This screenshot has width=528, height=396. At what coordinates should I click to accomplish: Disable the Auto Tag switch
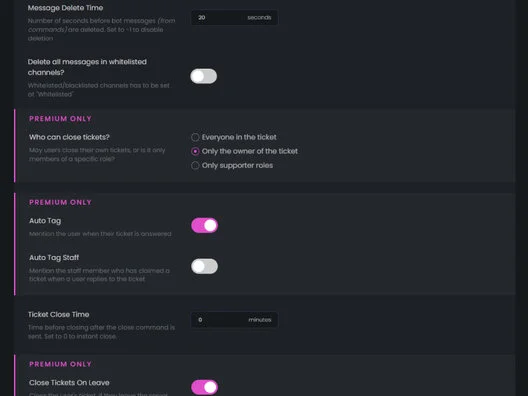click(x=204, y=225)
